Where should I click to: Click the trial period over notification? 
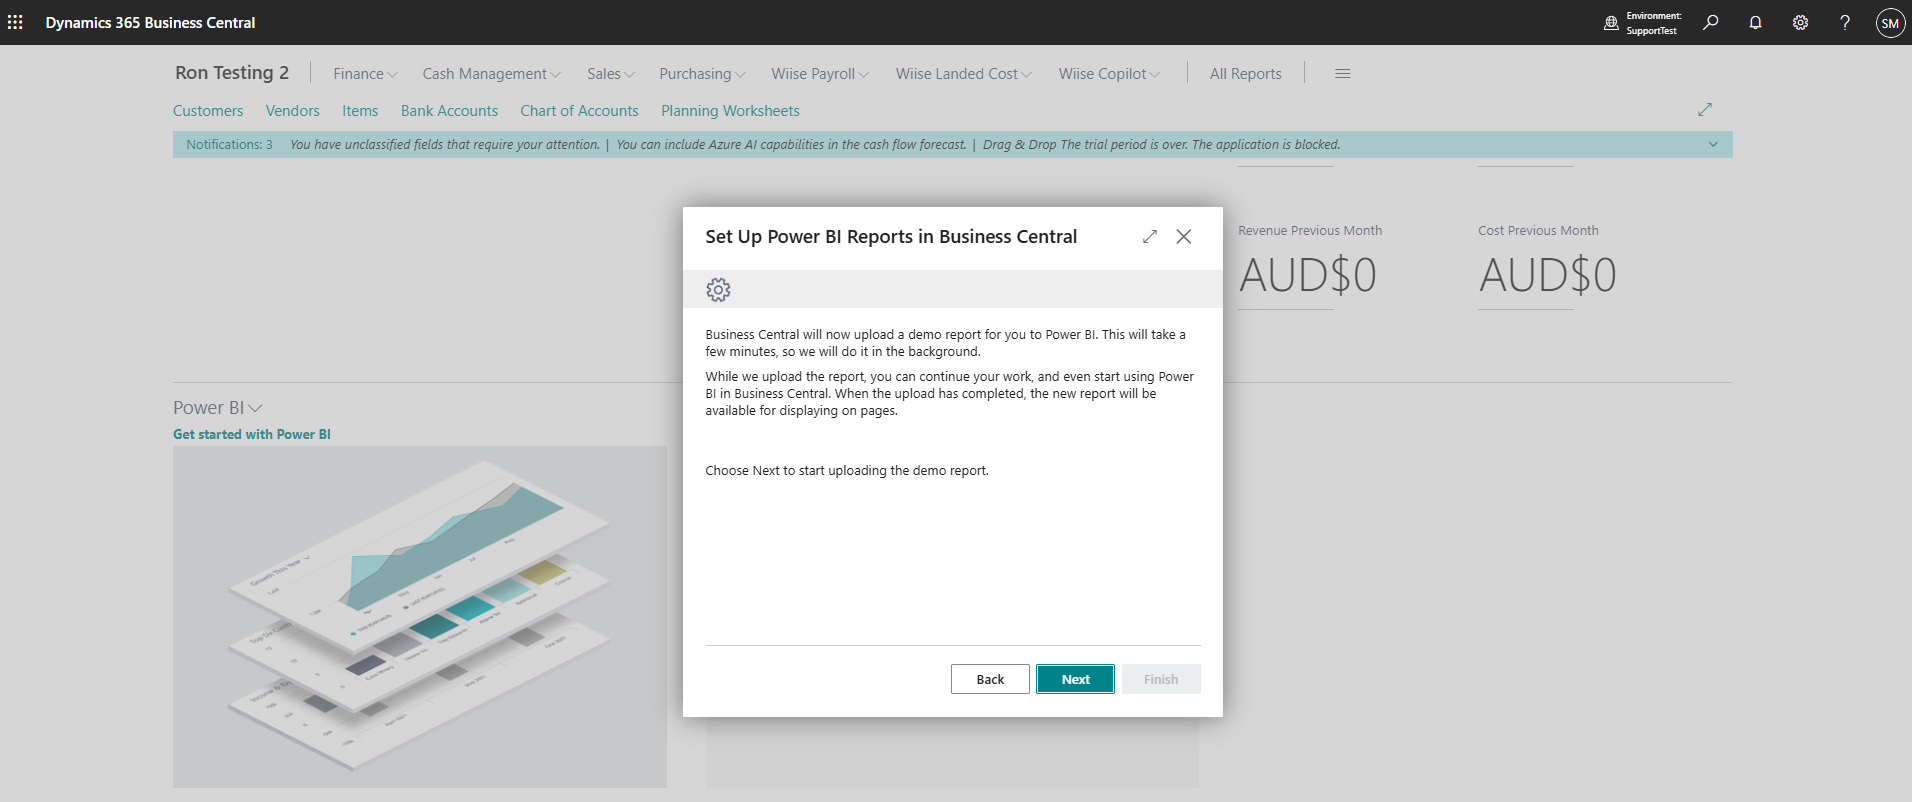[1161, 145]
